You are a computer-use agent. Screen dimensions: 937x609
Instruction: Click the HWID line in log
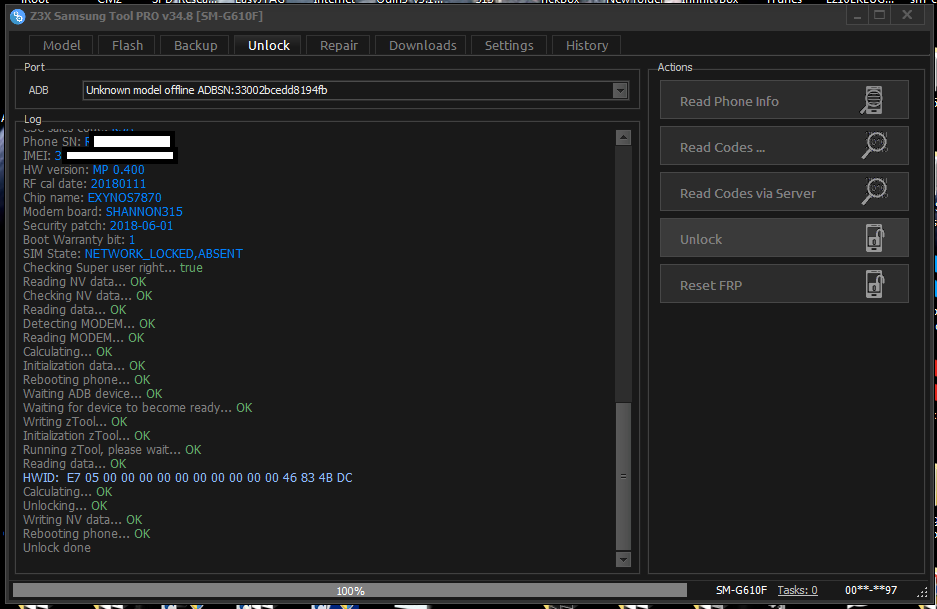(x=188, y=478)
